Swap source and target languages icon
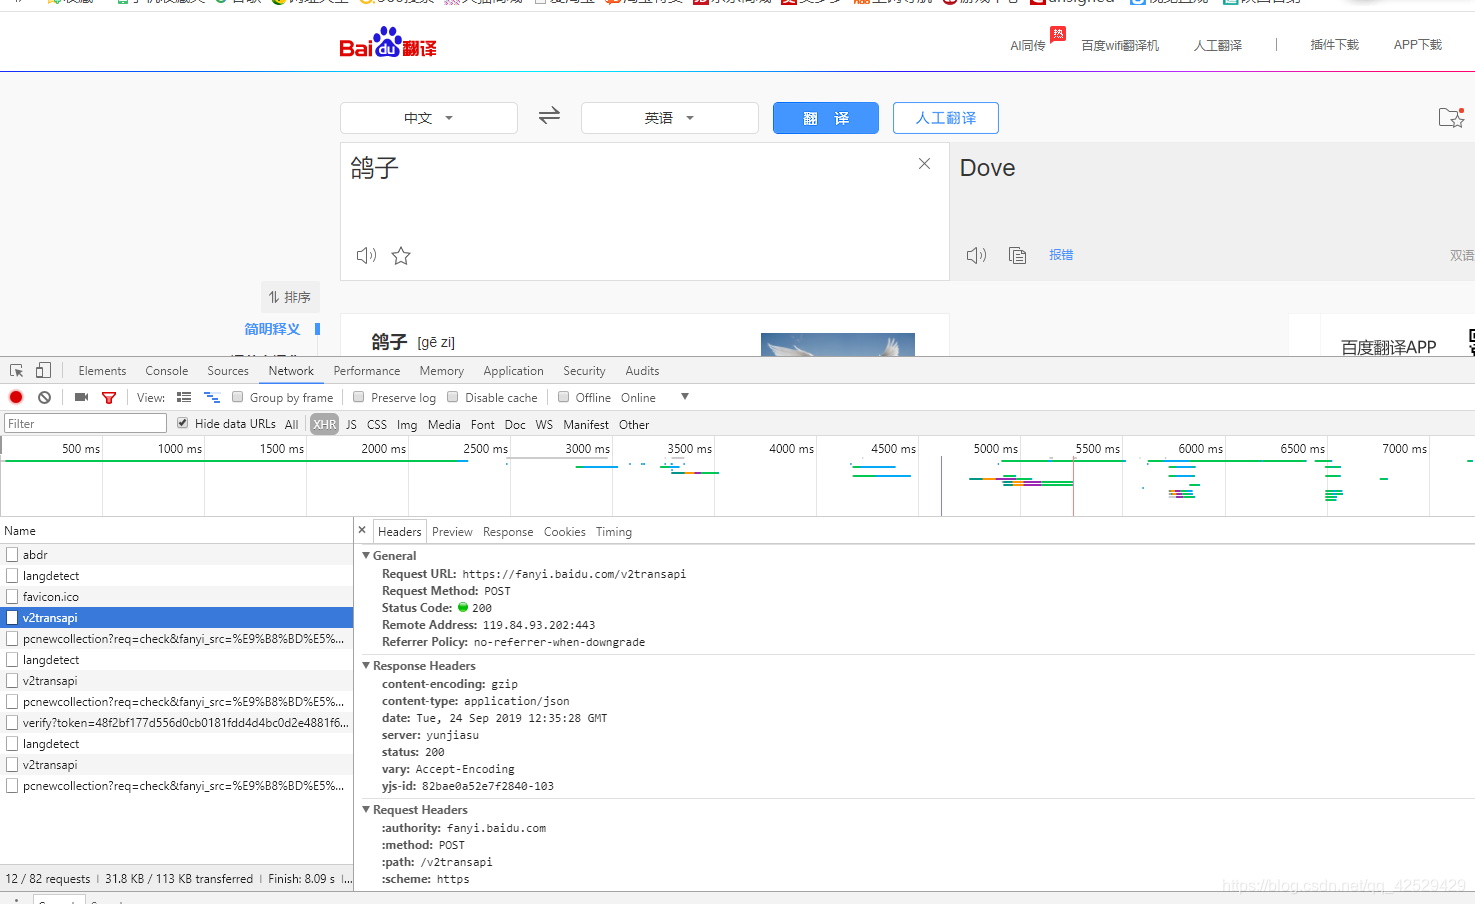The width and height of the screenshot is (1475, 904). click(549, 116)
